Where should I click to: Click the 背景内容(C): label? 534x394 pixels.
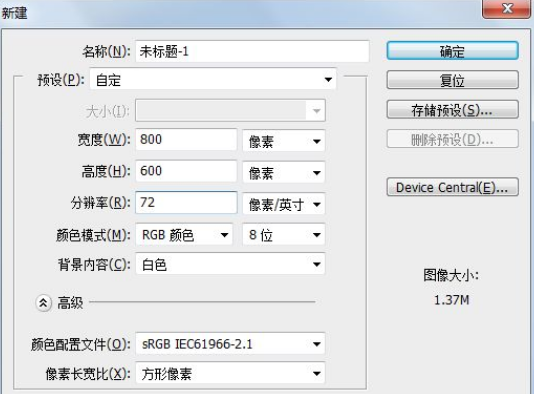click(94, 265)
